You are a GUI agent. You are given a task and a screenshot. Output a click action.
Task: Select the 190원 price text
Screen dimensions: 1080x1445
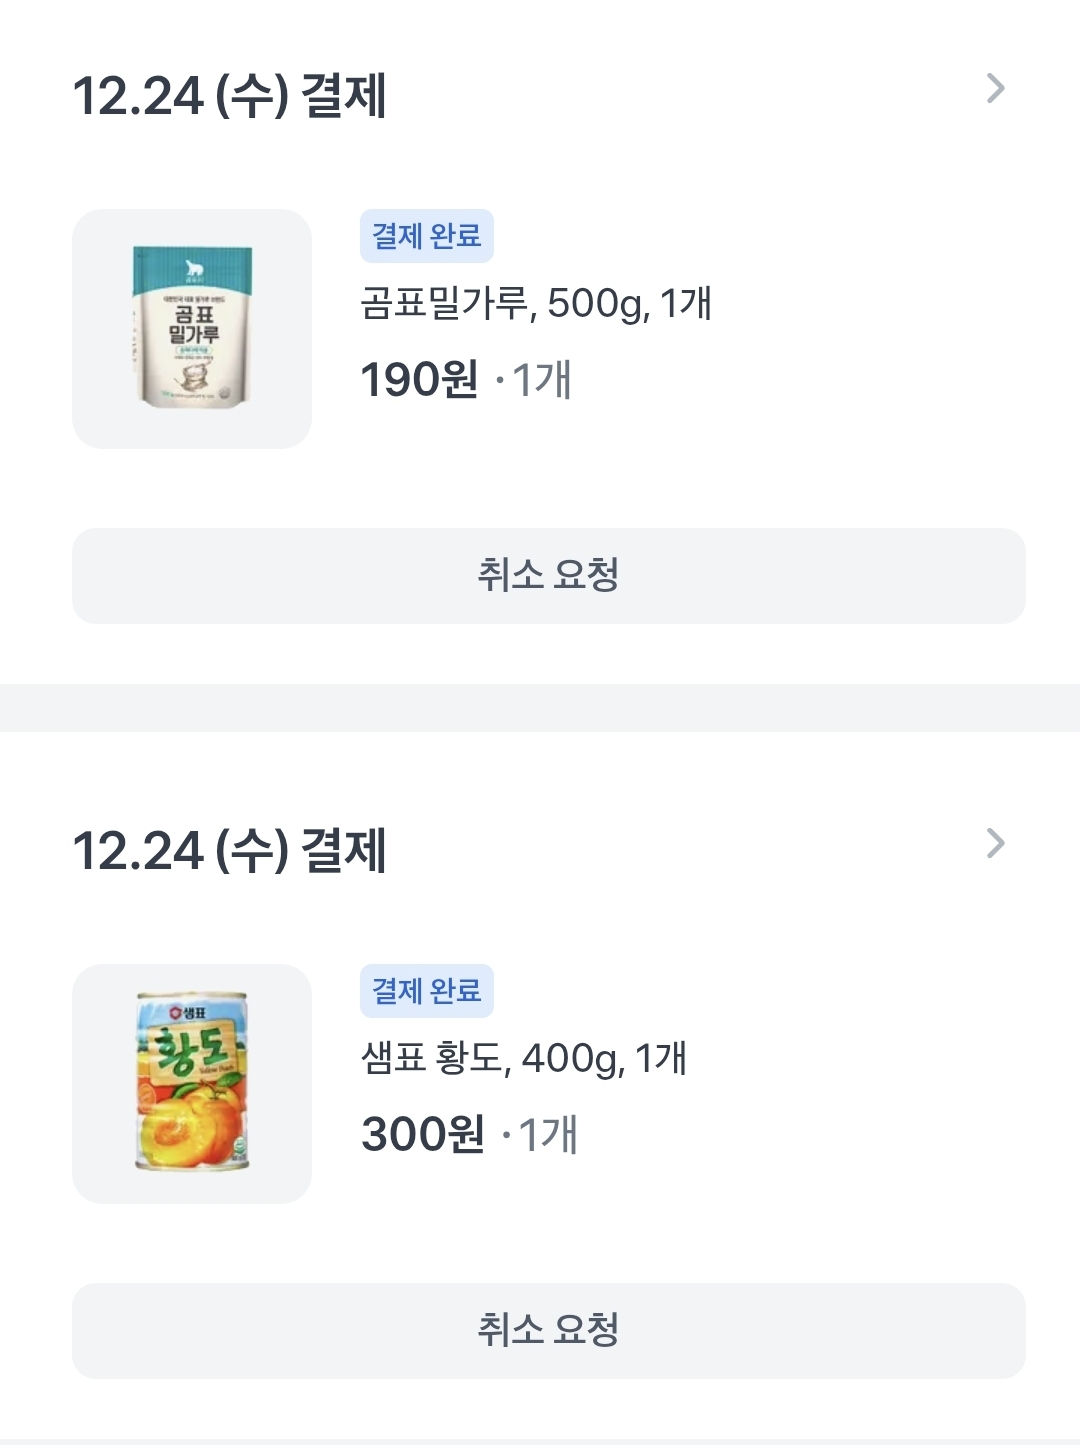click(419, 380)
